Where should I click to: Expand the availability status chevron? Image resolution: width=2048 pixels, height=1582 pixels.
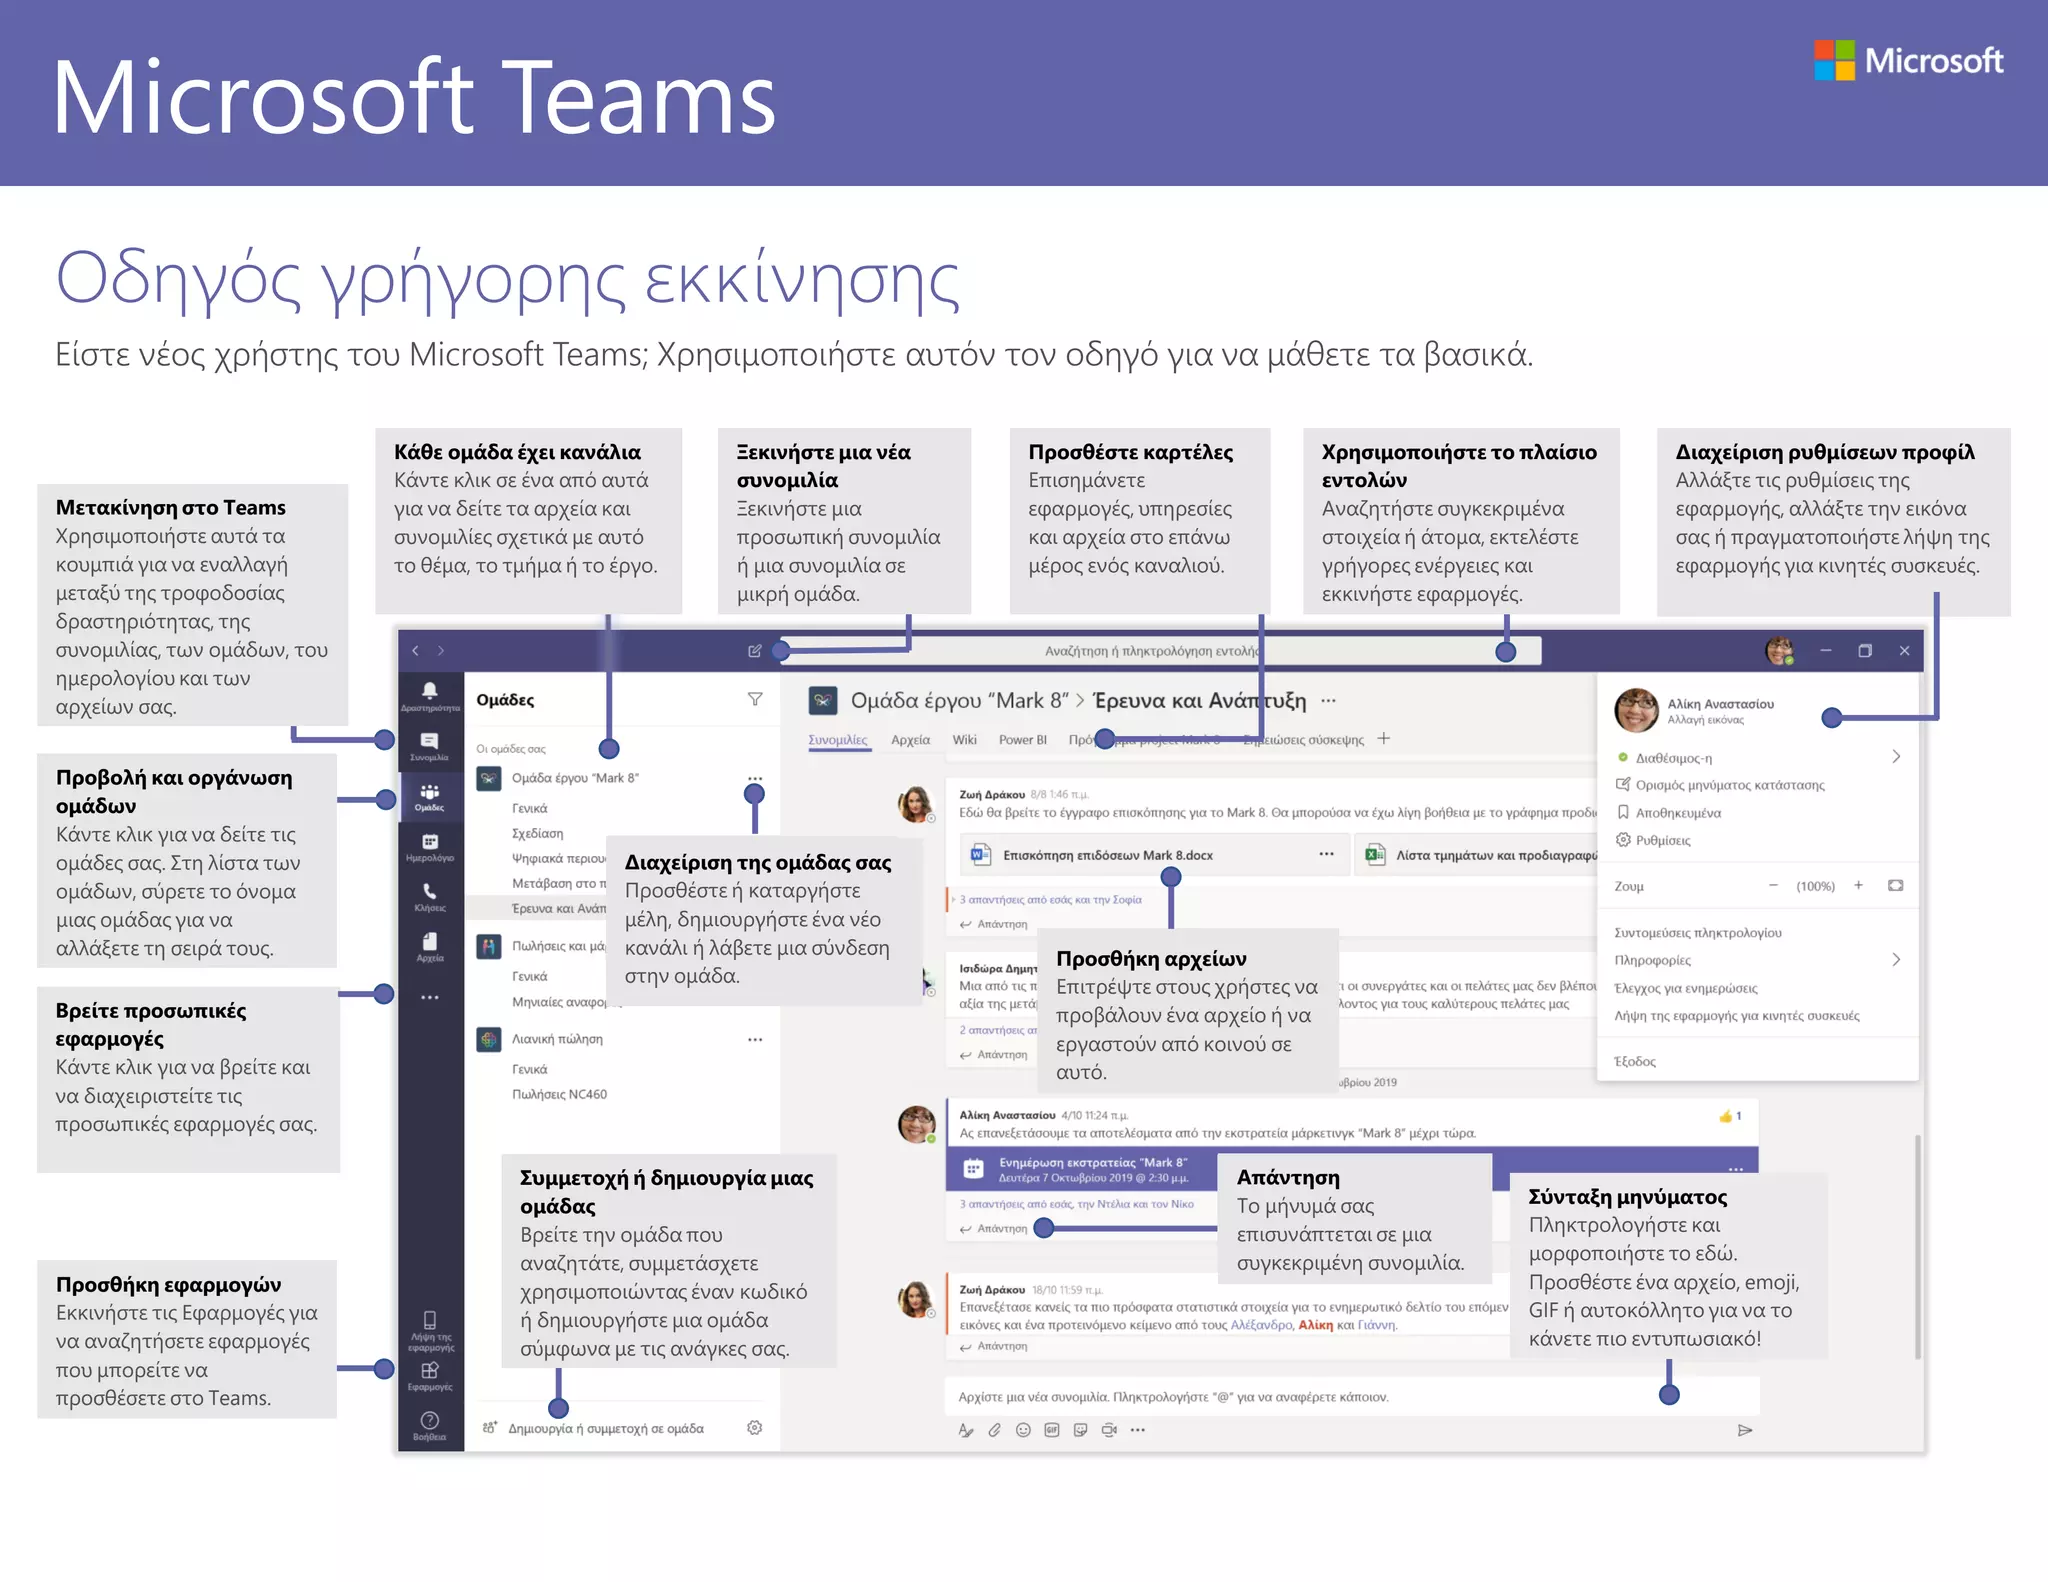(x=1896, y=757)
